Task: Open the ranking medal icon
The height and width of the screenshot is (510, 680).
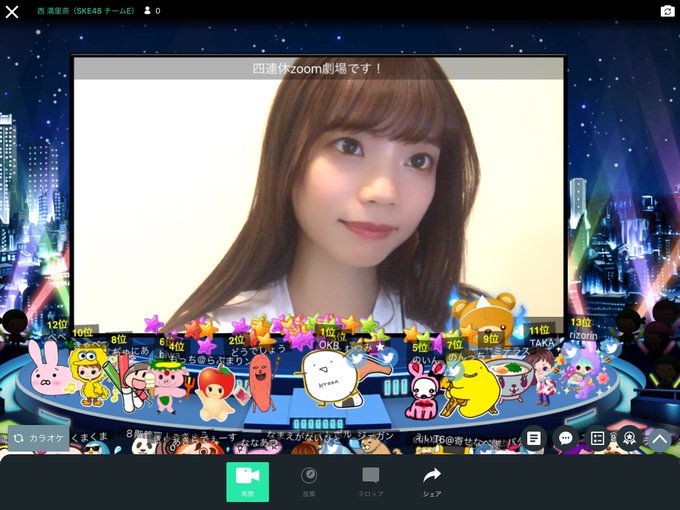Action: [629, 438]
